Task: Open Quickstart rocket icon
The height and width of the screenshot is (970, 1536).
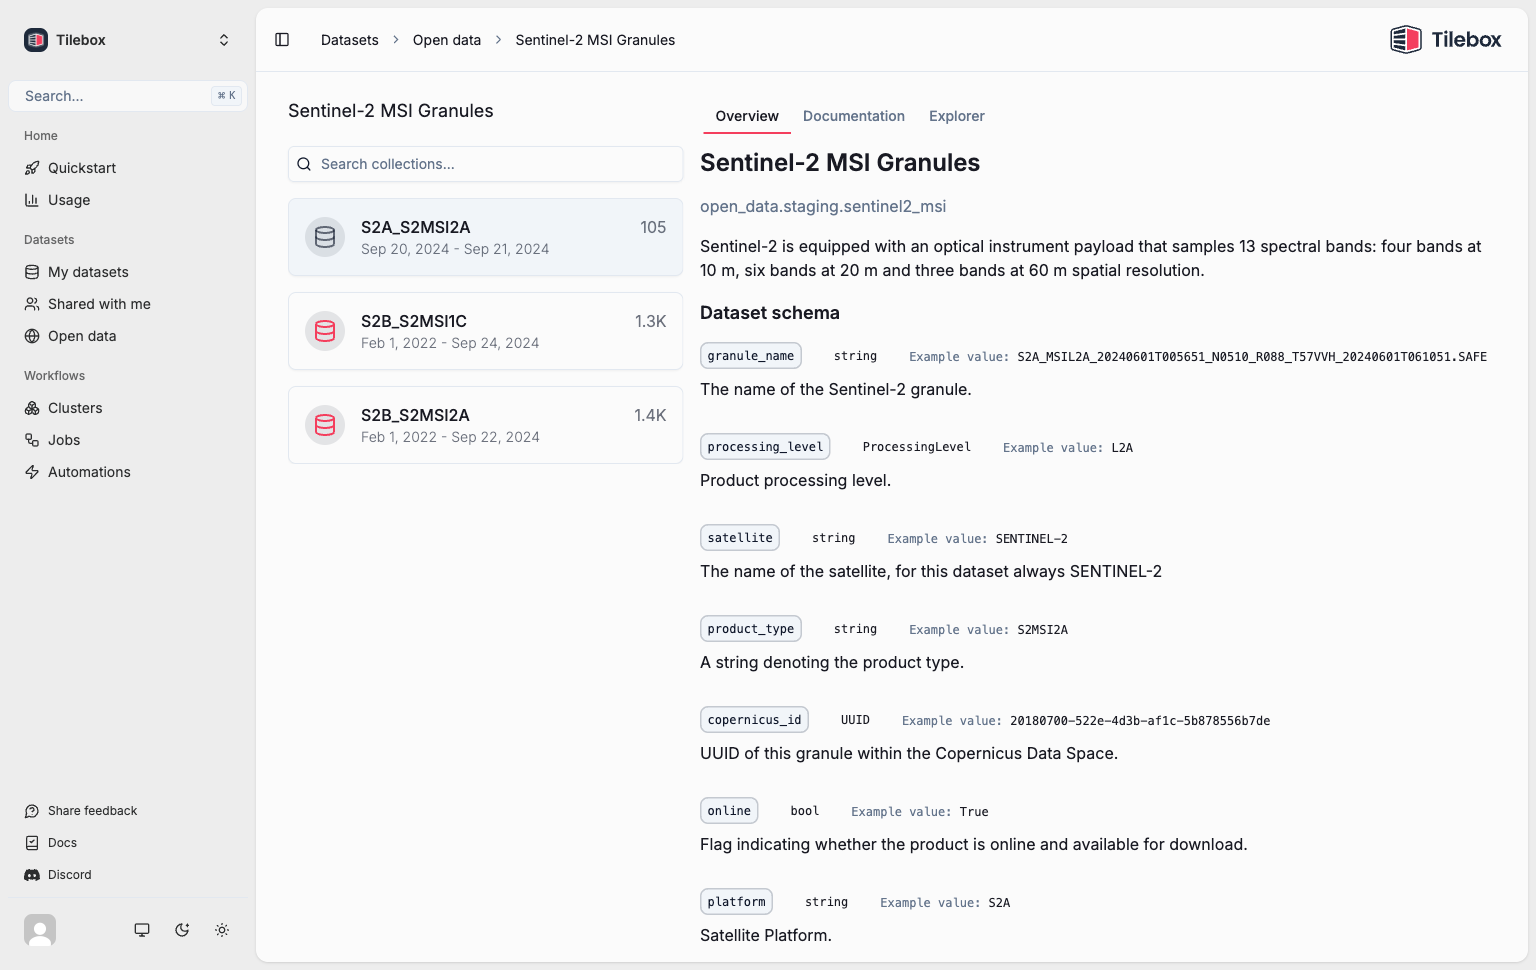Action: tap(32, 168)
